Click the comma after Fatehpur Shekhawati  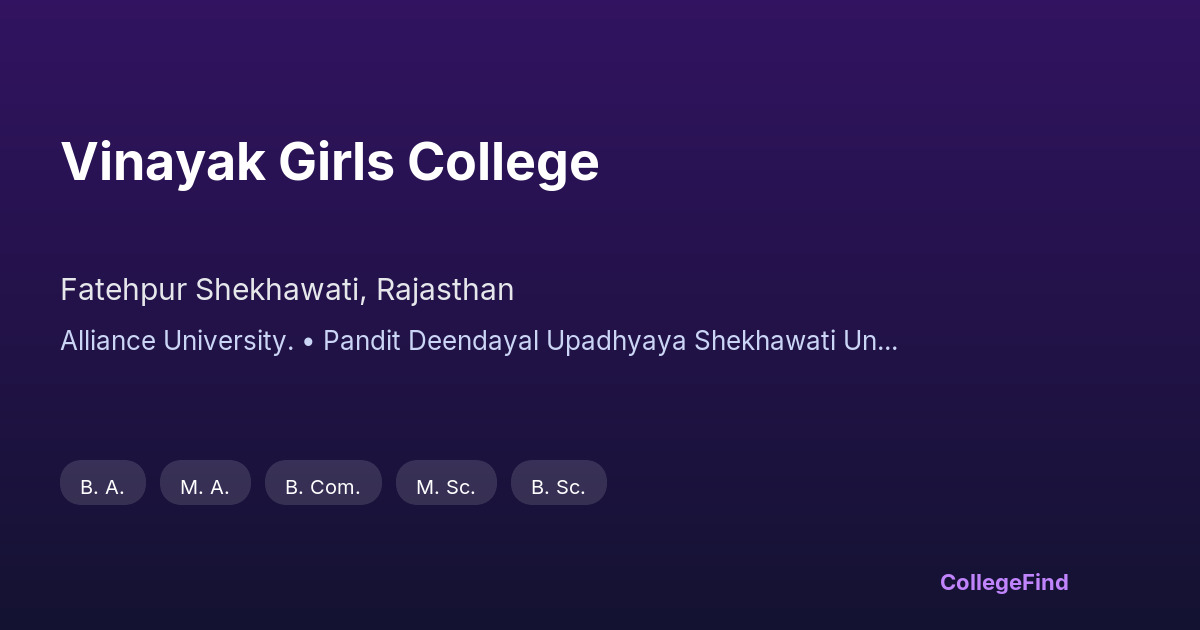point(365,297)
